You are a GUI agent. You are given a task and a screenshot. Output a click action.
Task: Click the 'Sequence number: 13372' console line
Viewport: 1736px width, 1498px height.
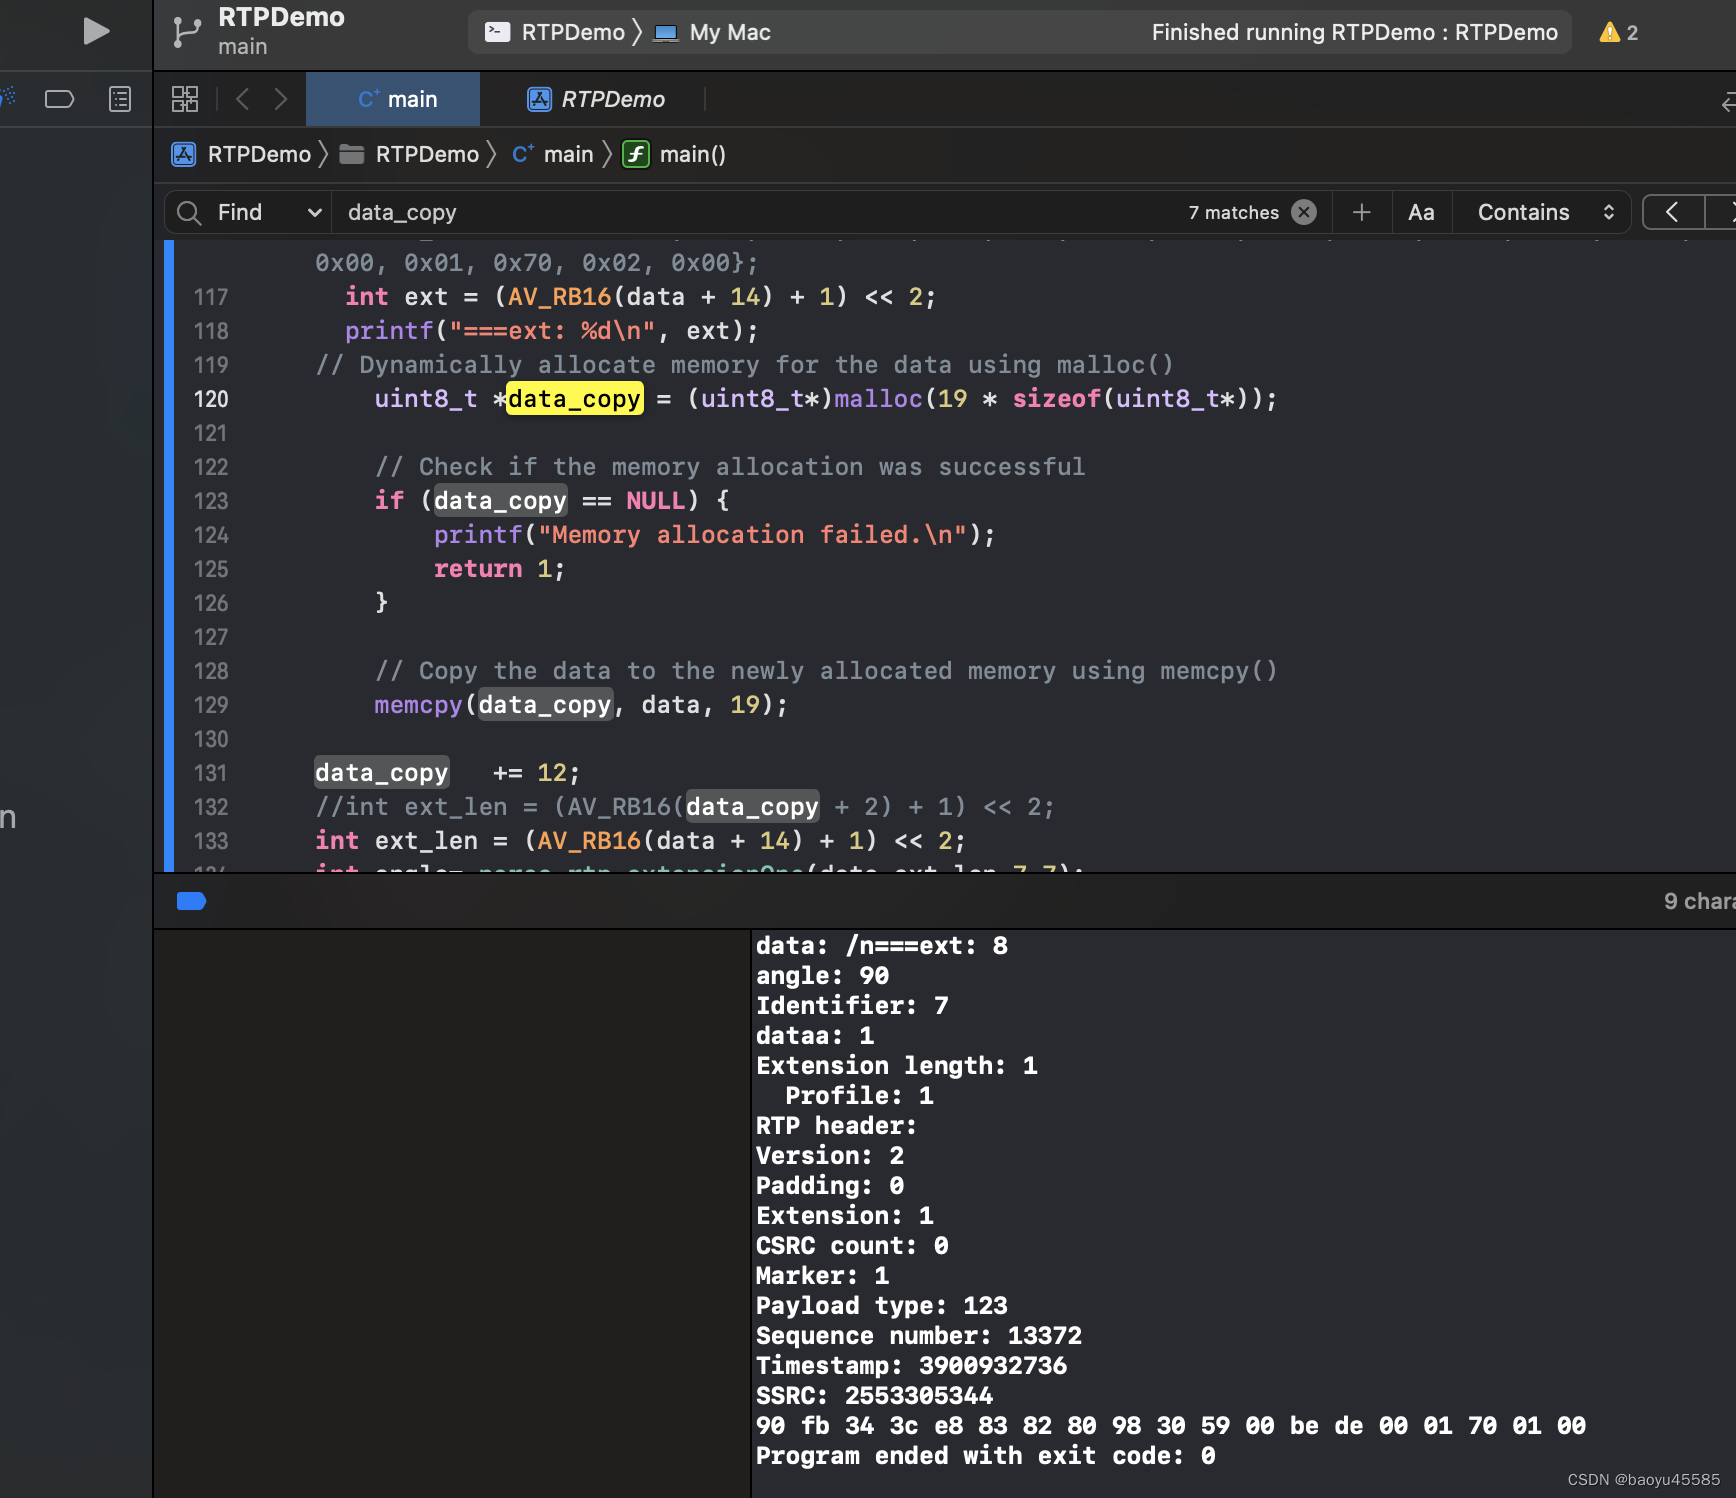coord(918,1336)
